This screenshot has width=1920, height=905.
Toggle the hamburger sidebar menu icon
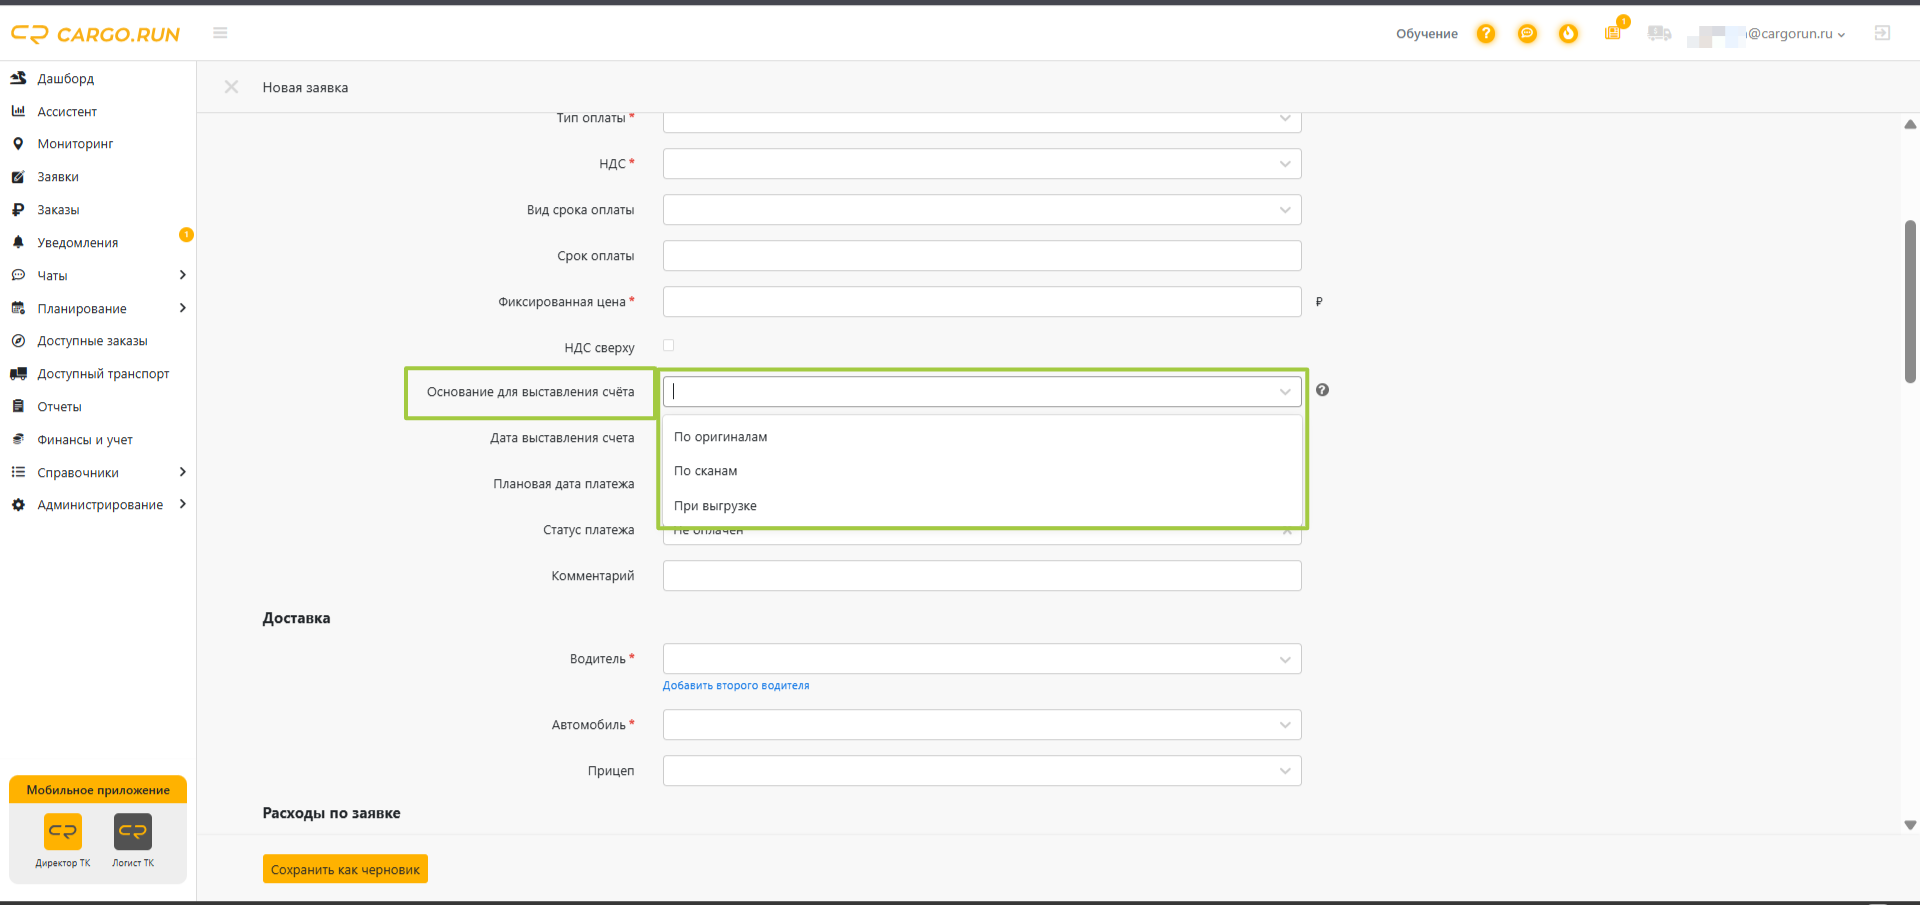coord(220,33)
